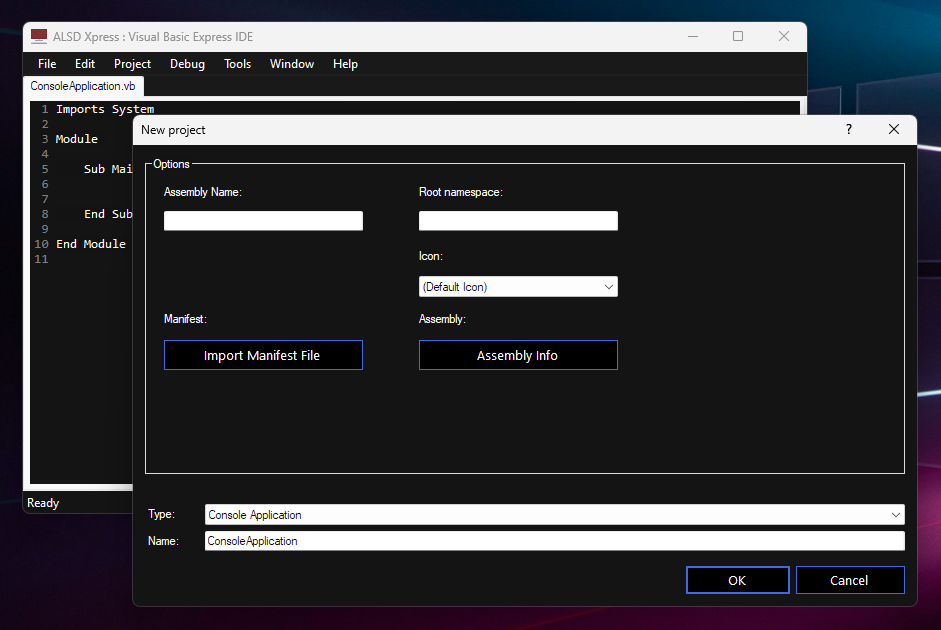
Task: Open the Window menu
Action: point(292,64)
